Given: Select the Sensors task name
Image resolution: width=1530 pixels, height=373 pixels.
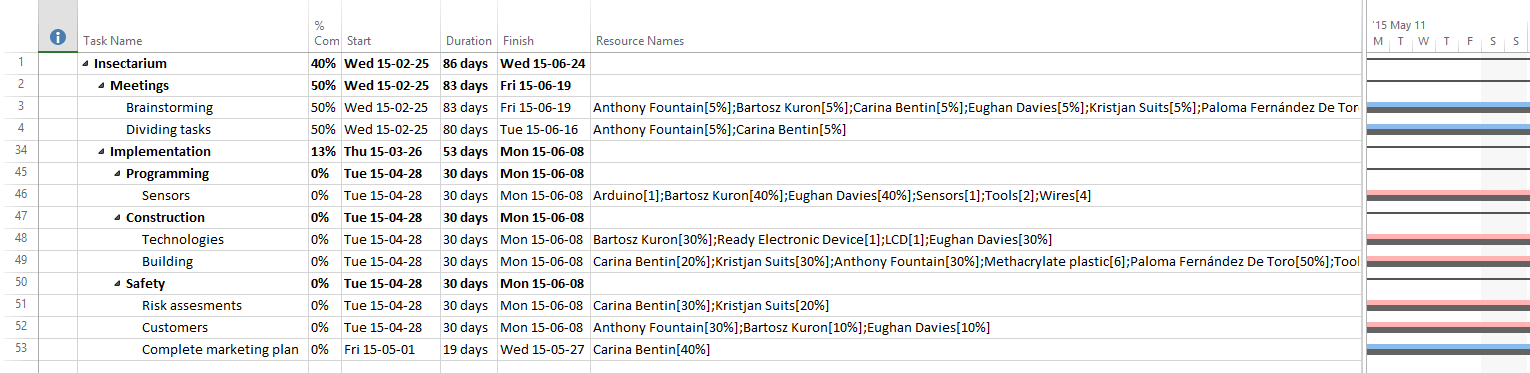Looking at the screenshot, I should [166, 196].
